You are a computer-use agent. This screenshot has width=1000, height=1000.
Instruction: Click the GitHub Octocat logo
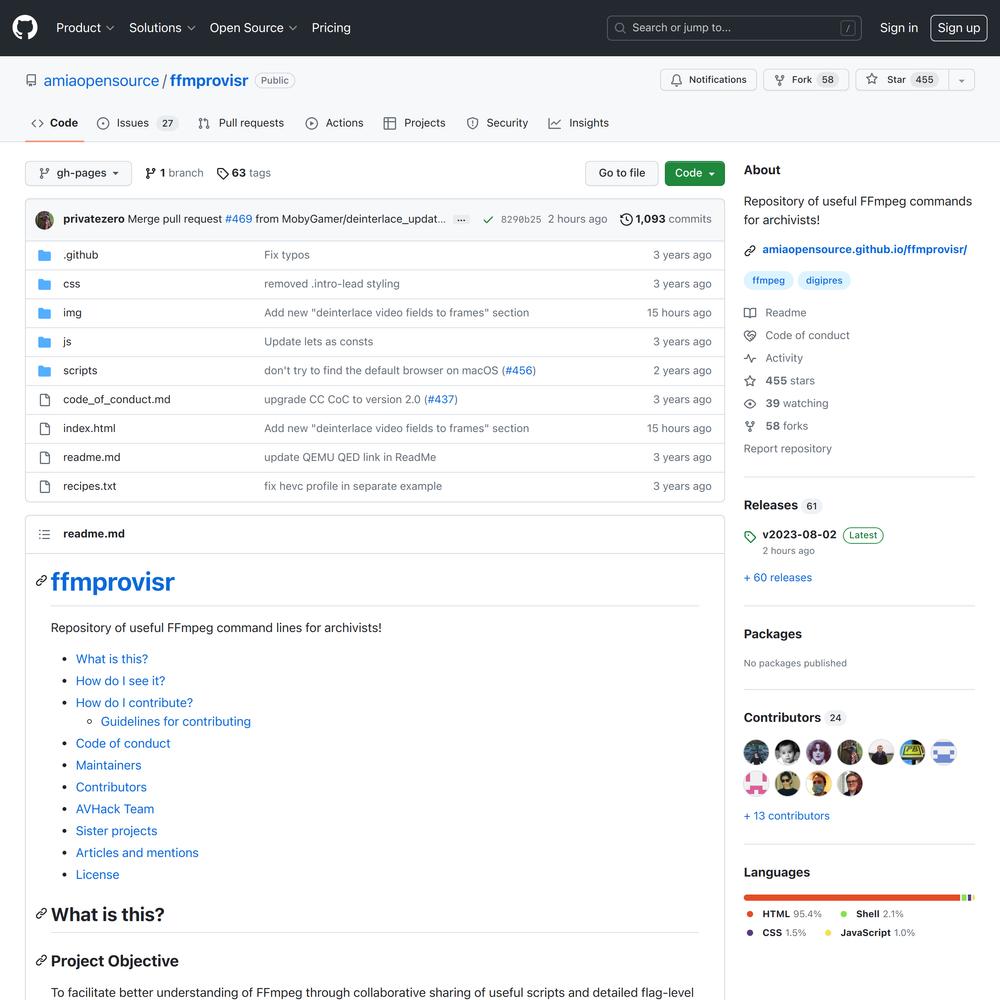tap(25, 27)
